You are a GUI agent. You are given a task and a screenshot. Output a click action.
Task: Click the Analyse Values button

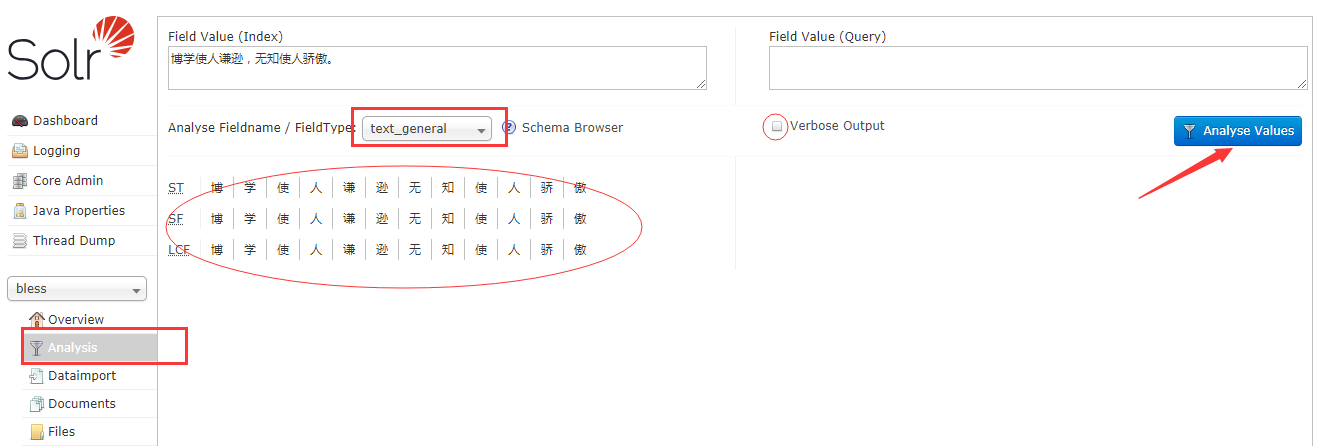coord(1238,131)
